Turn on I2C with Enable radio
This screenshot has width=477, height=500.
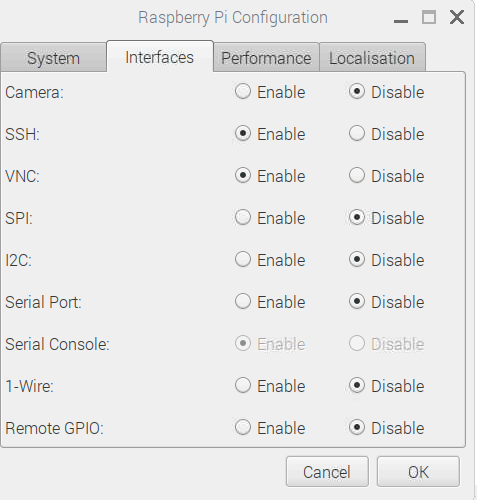pyautogui.click(x=243, y=259)
